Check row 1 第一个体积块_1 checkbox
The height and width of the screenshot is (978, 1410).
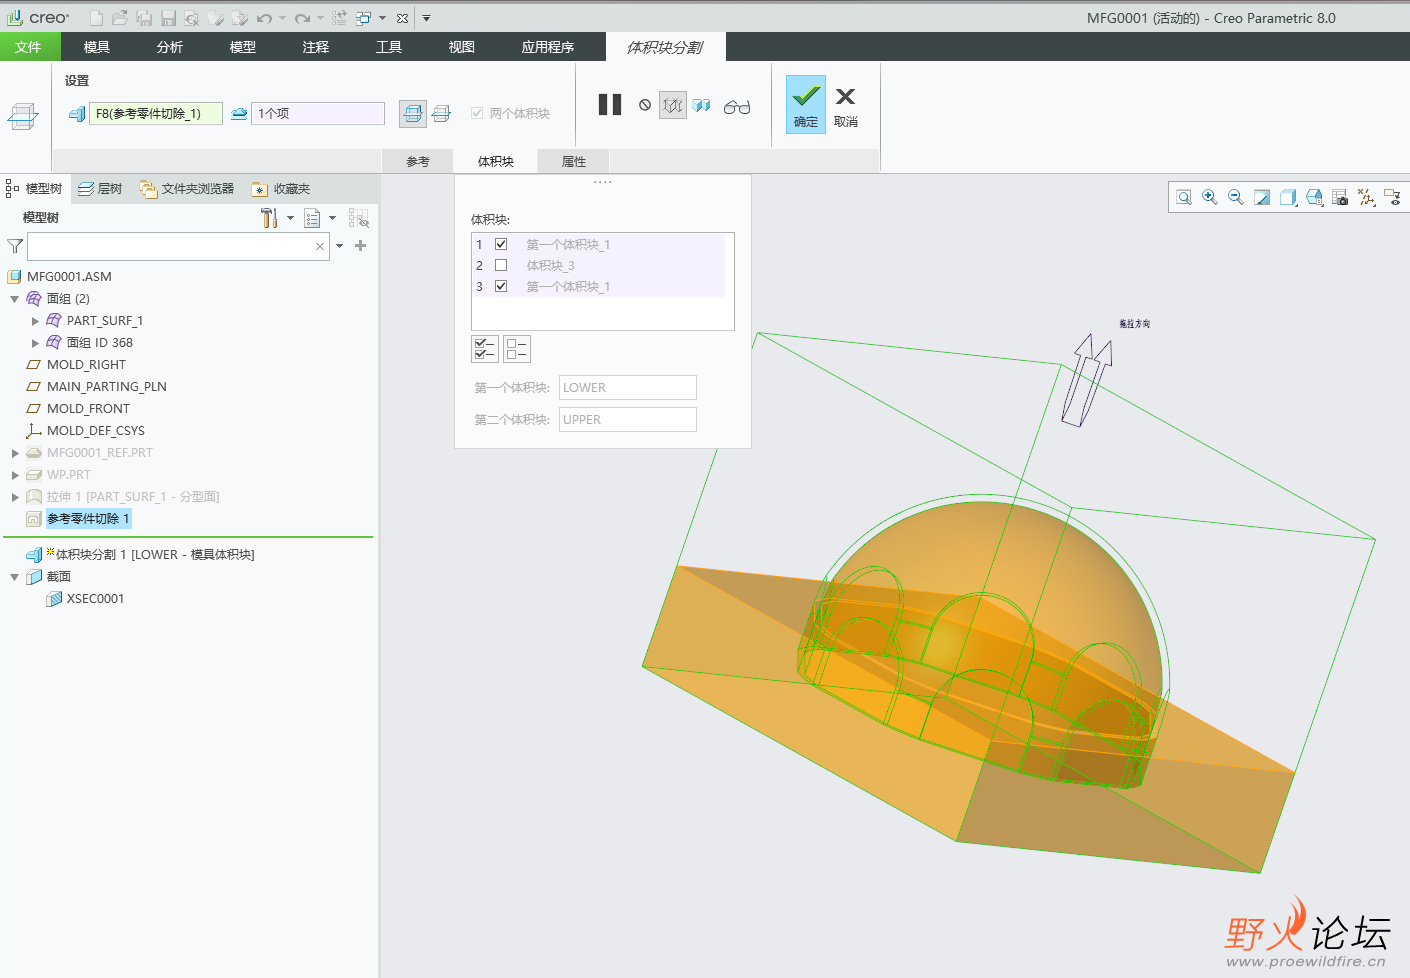501,244
